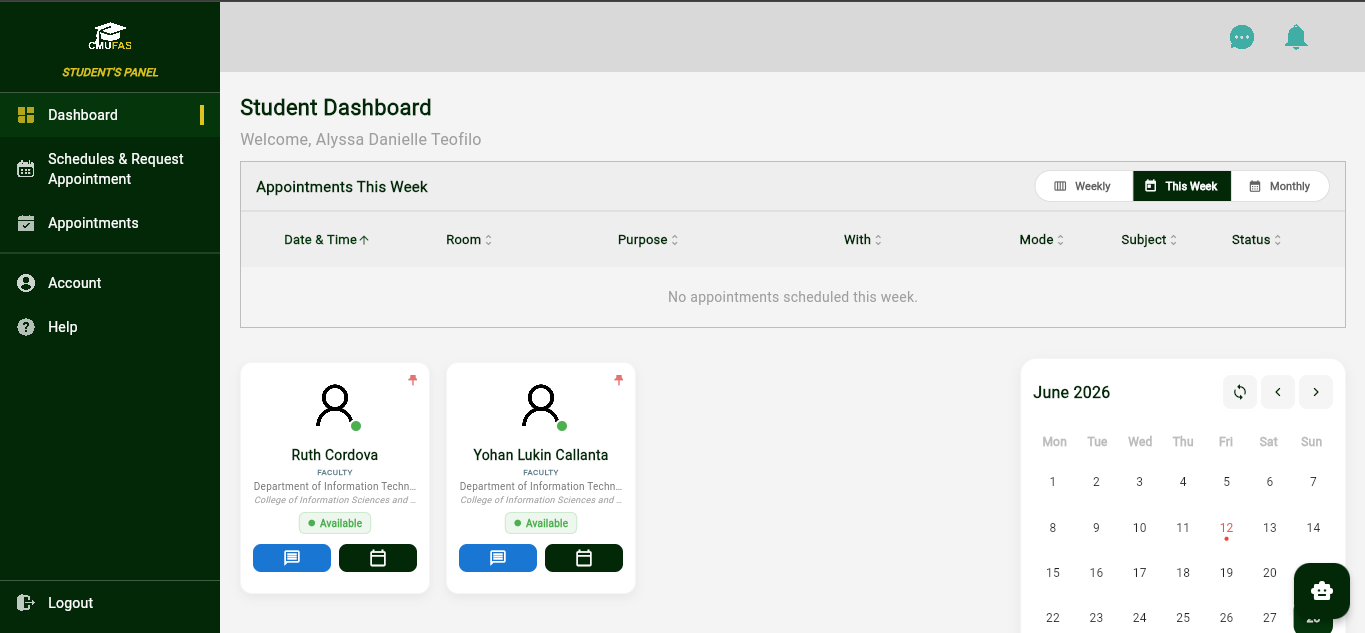Sort appointments by With column
This screenshot has width=1365, height=633.
click(863, 240)
